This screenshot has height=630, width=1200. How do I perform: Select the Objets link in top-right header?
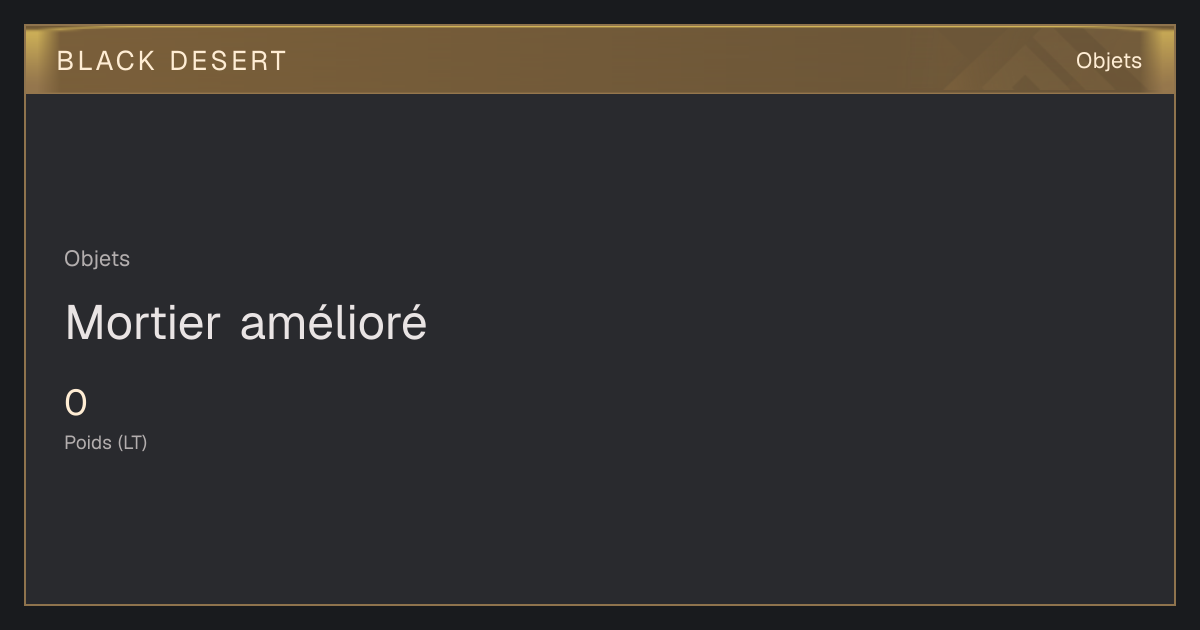click(x=1108, y=61)
